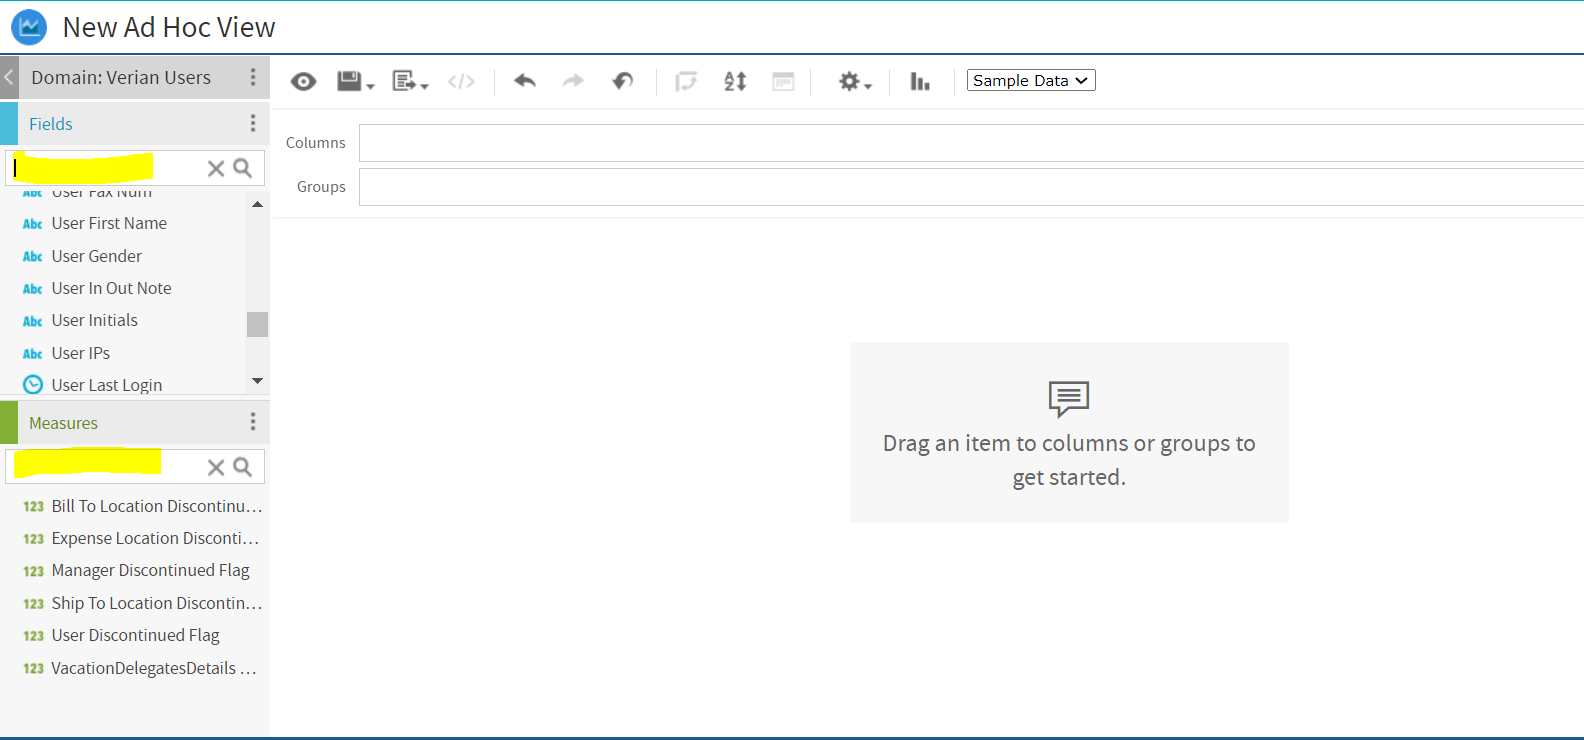1584x740 pixels.
Task: Open the Fields panel options menu
Action: pyautogui.click(x=253, y=123)
